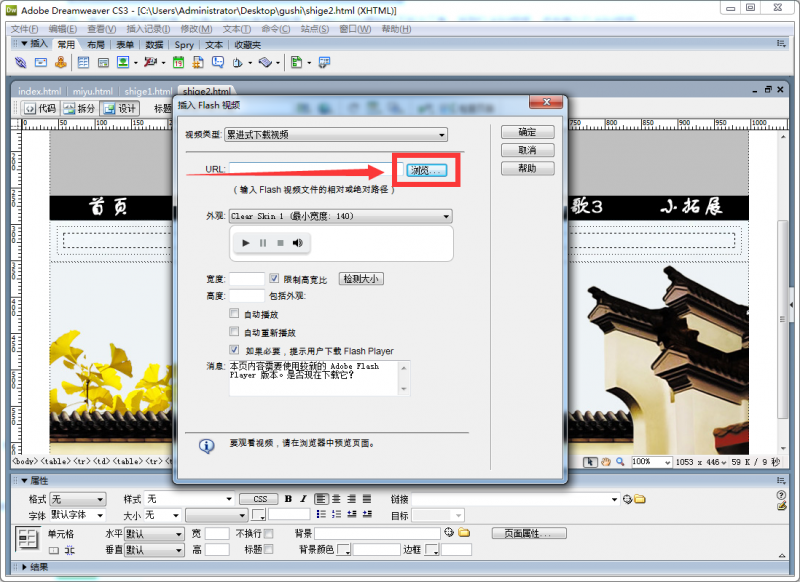The height and width of the screenshot is (582, 800).
Task: Click the Text Indent icon
Action: pyautogui.click(x=367, y=514)
